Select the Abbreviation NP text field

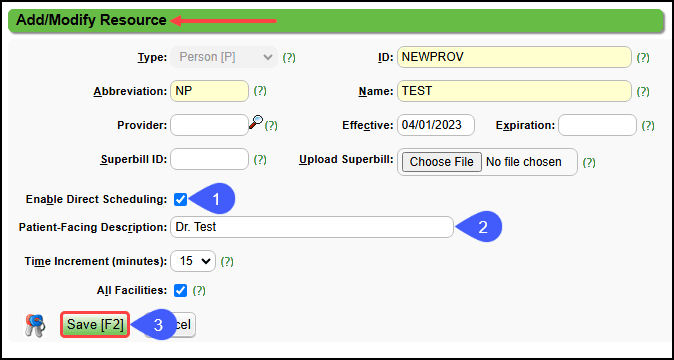pos(209,91)
